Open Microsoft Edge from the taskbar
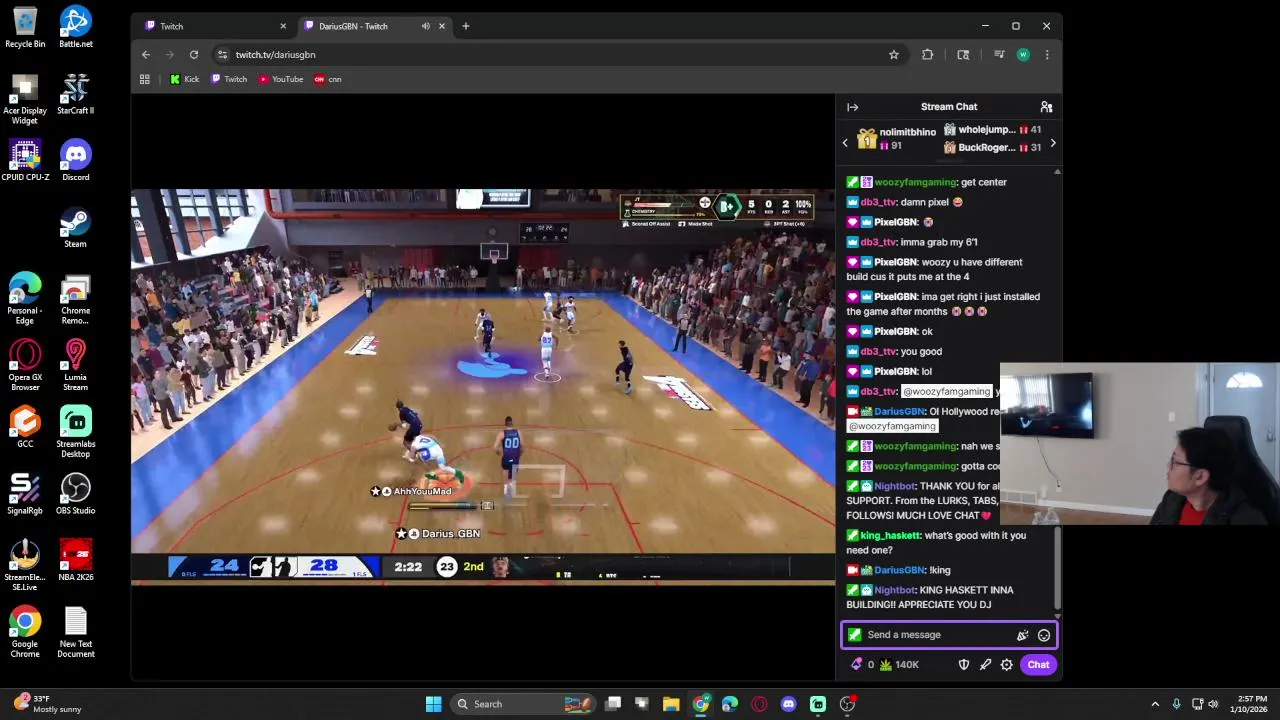This screenshot has width=1280, height=720. [x=730, y=704]
